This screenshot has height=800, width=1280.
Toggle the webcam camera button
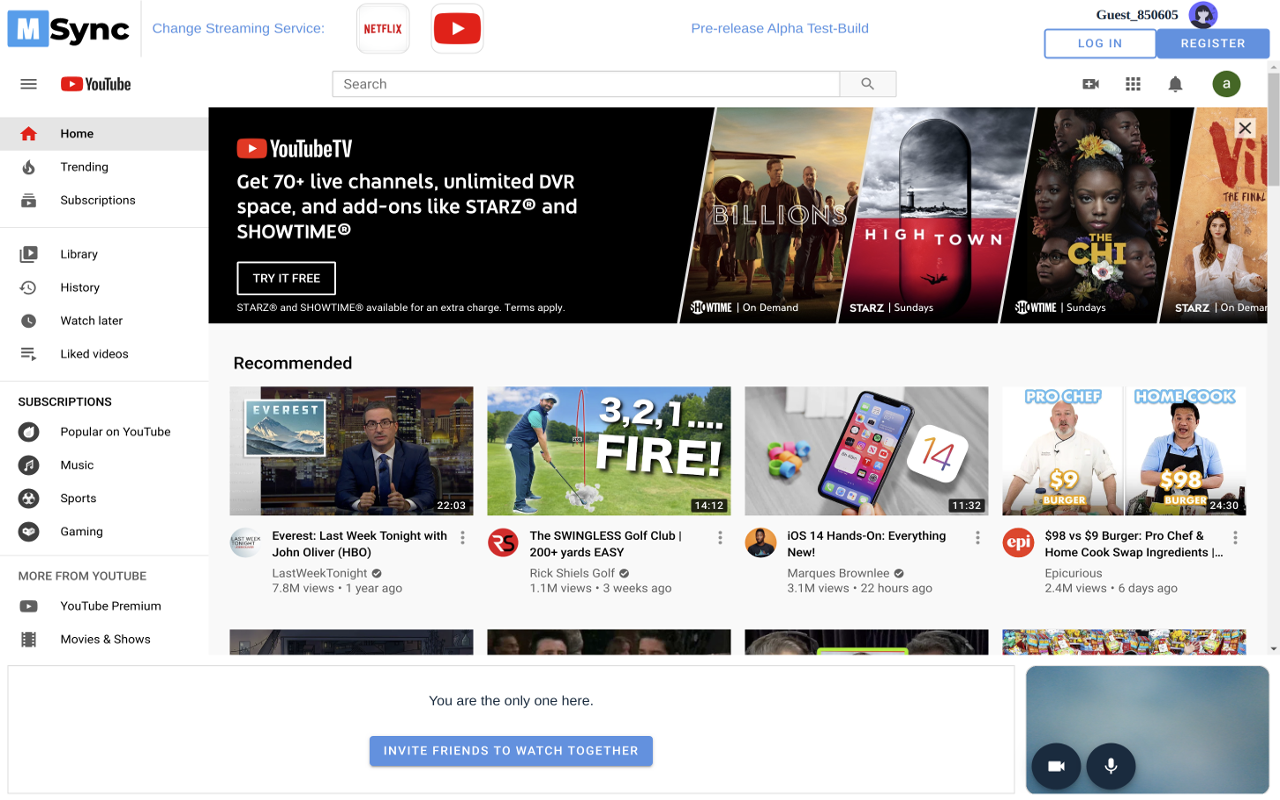point(1056,767)
